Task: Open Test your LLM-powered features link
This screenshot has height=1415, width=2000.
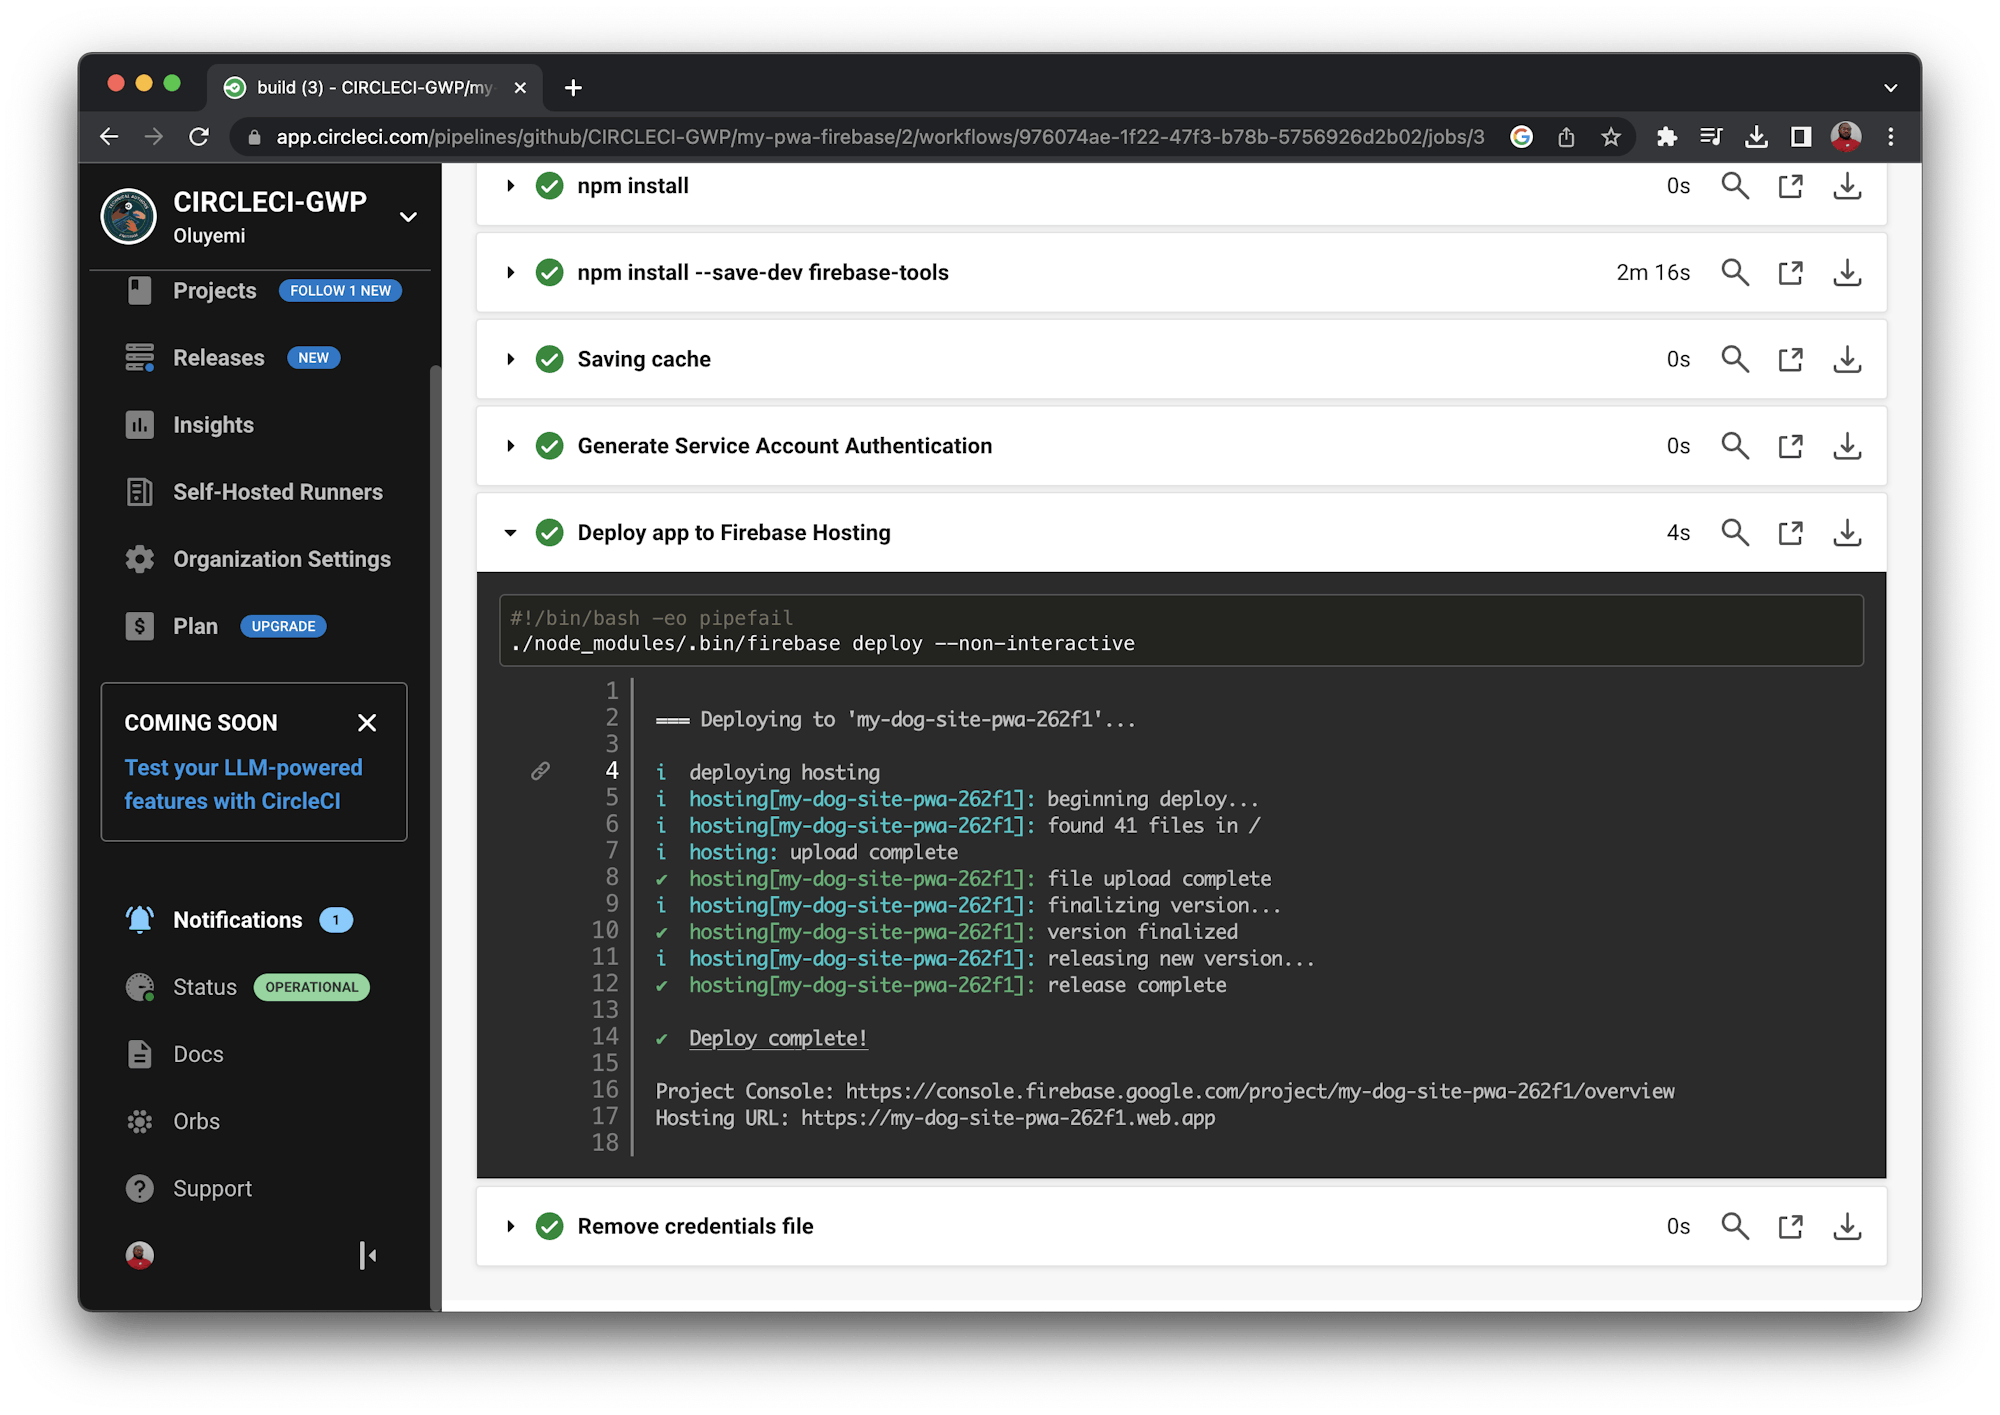Action: (243, 784)
